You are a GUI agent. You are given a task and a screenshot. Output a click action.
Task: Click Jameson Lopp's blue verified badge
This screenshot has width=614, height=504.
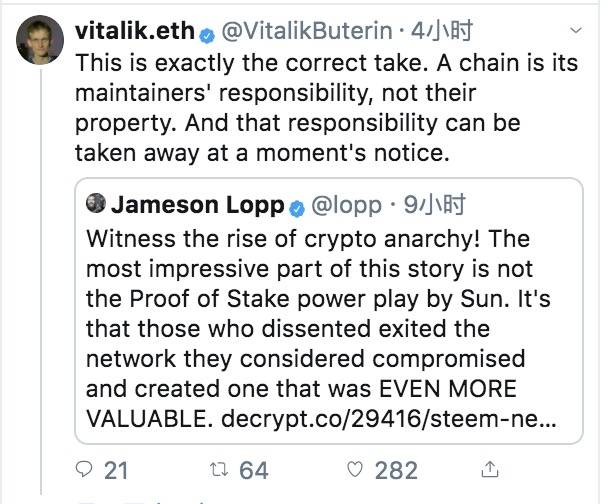[296, 207]
